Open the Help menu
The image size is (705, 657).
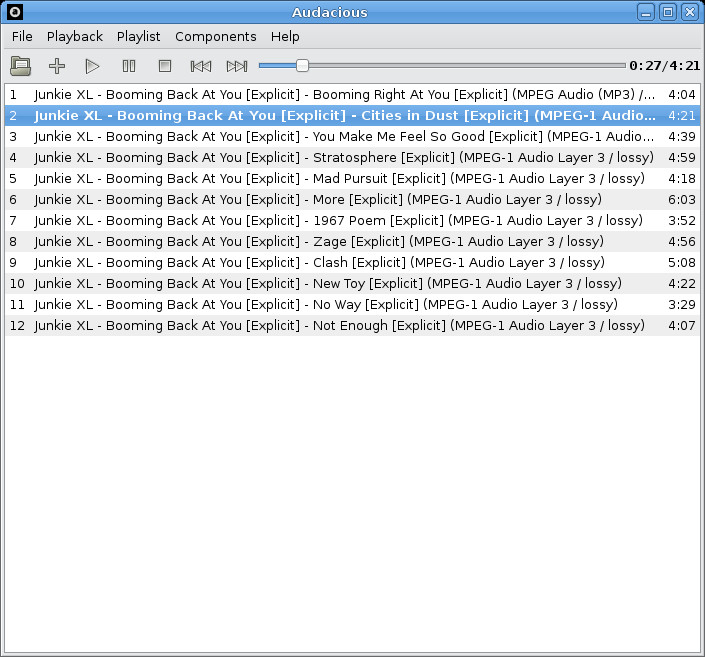[285, 36]
